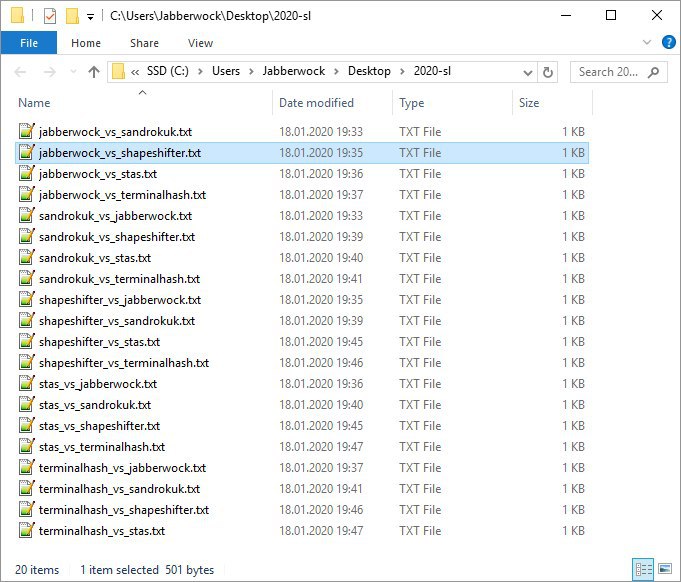Screen dimensions: 681x582
Task: Click the terminalhash_vs_shapeshifter.txt file name
Action: pyautogui.click(x=124, y=510)
